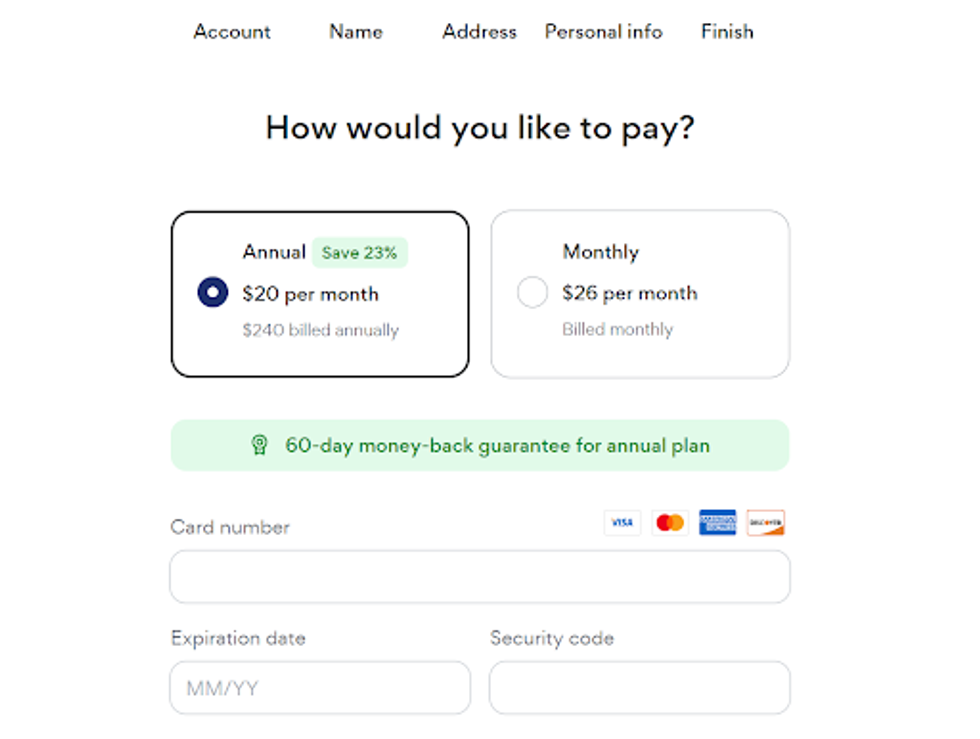Click the Save 23% badge
The width and height of the screenshot is (980, 739).
coord(359,253)
